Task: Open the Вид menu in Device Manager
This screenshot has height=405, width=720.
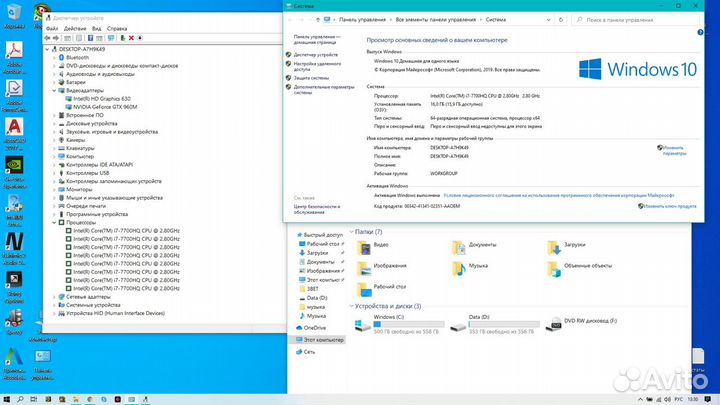Action: tap(96, 28)
